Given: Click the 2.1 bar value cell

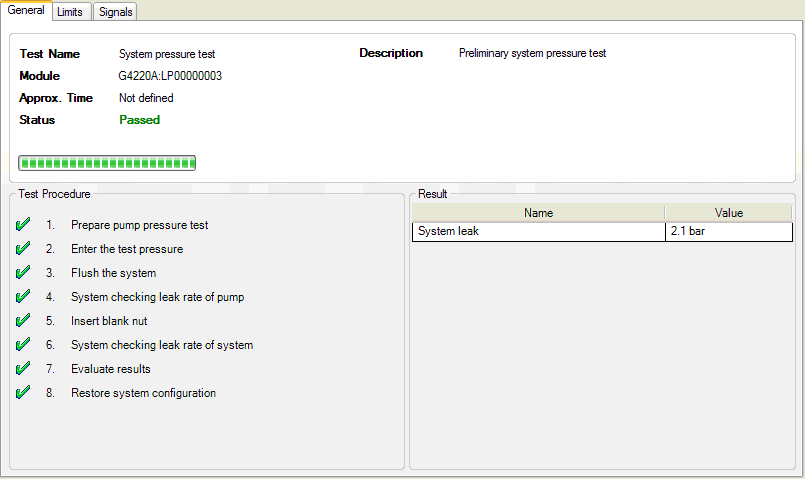Looking at the screenshot, I should pyautogui.click(x=728, y=232).
